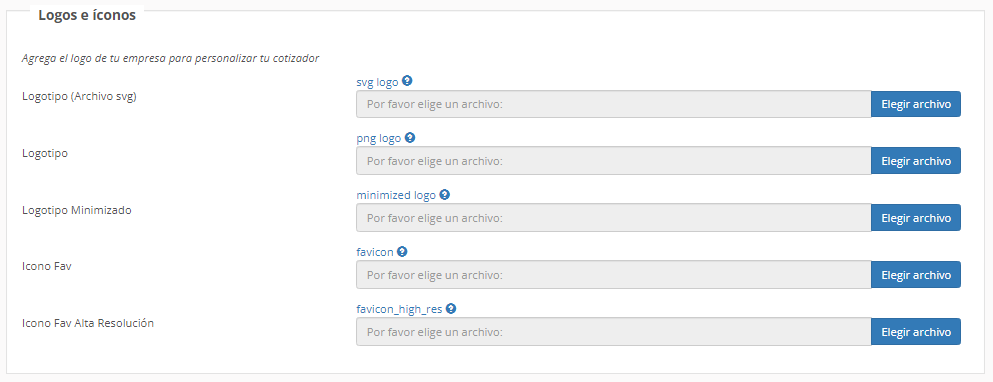Screen dimensions: 993x382
Task: Click the help icon beside favicon_high_res
Action: (451, 309)
